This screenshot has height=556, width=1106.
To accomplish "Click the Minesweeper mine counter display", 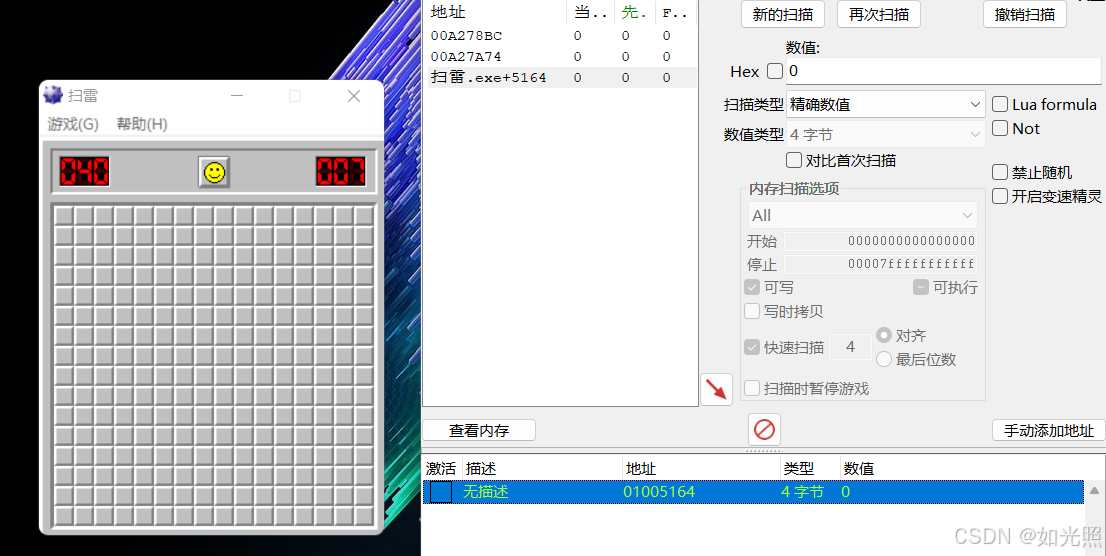I will coord(84,171).
